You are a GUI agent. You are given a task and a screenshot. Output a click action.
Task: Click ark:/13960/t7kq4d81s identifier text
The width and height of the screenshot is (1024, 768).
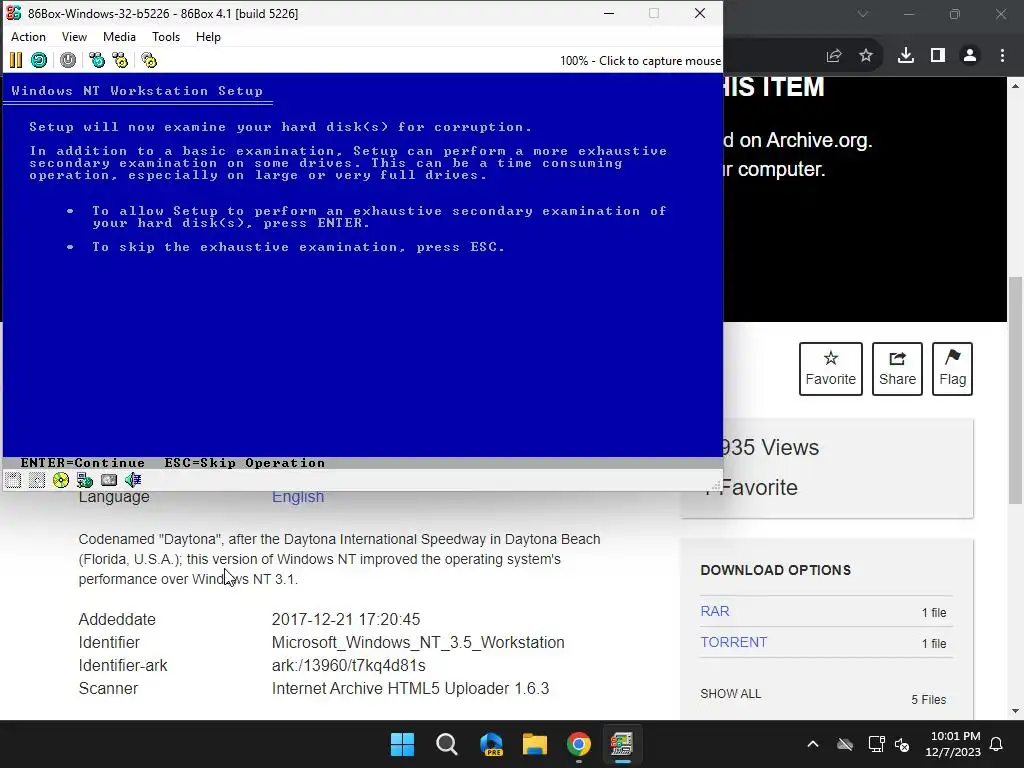(x=349, y=665)
